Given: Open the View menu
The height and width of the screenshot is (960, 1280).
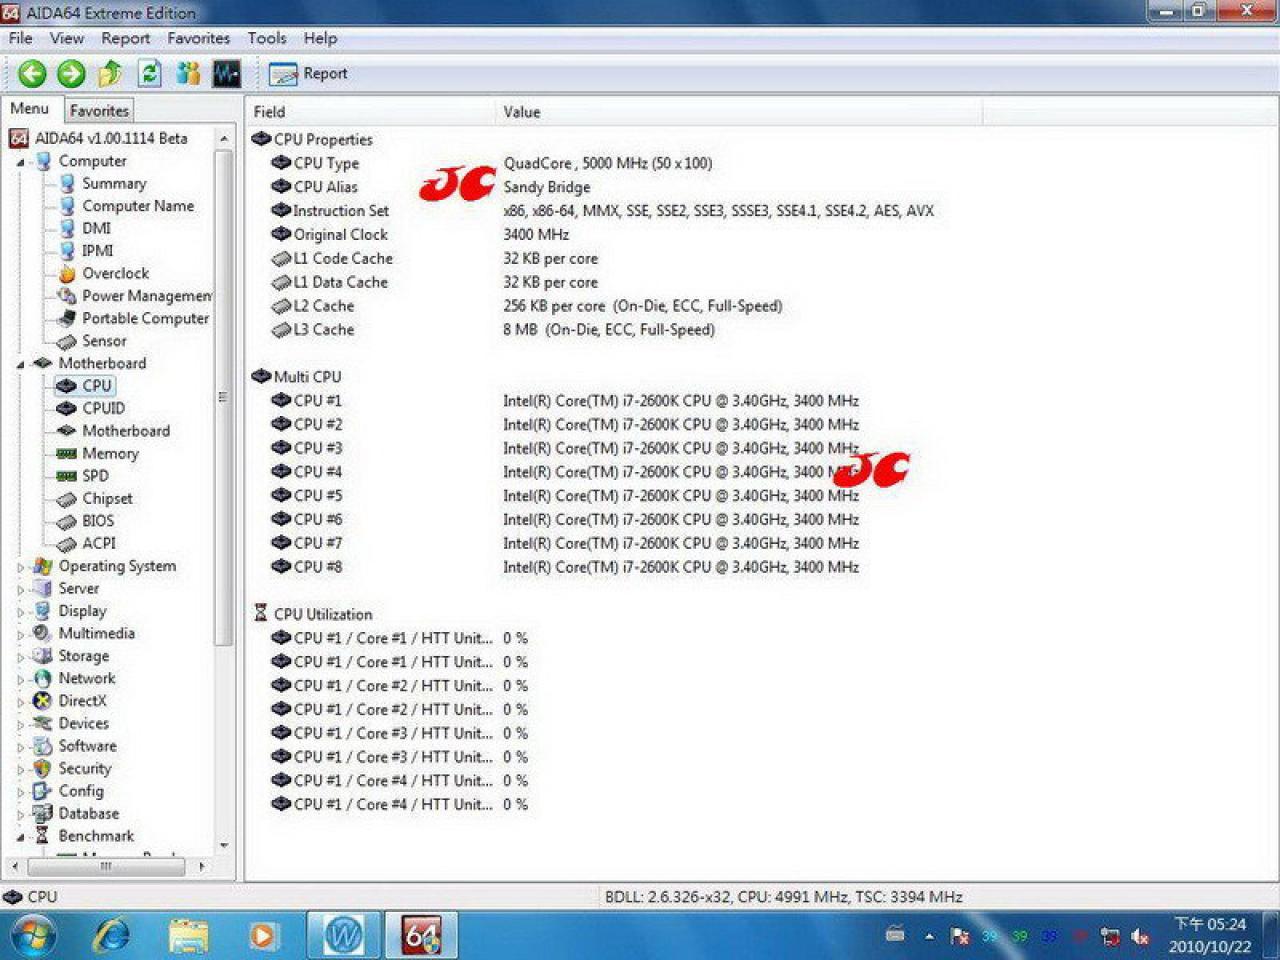Looking at the screenshot, I should tap(67, 38).
